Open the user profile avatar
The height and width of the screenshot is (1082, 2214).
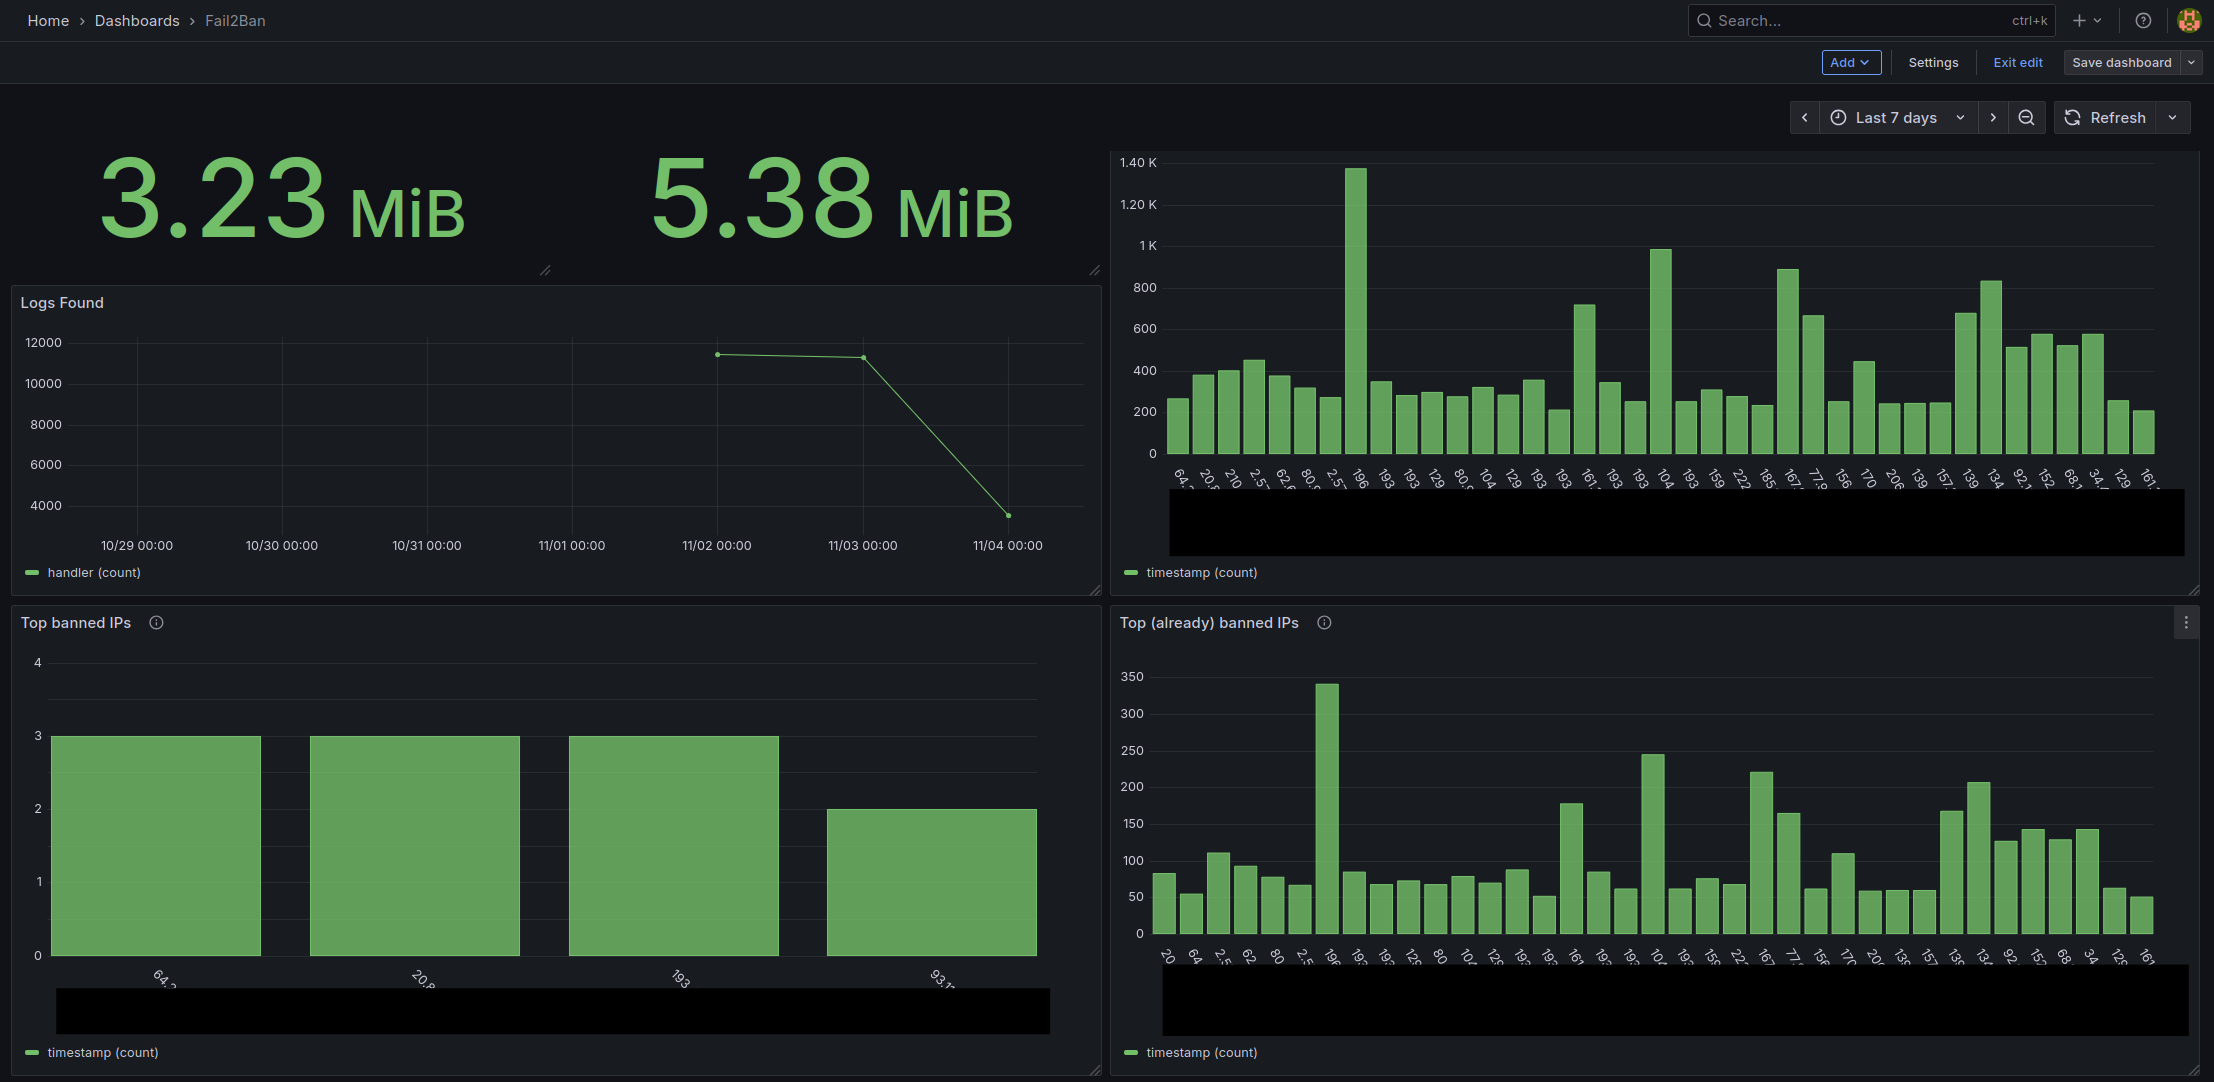(2189, 20)
